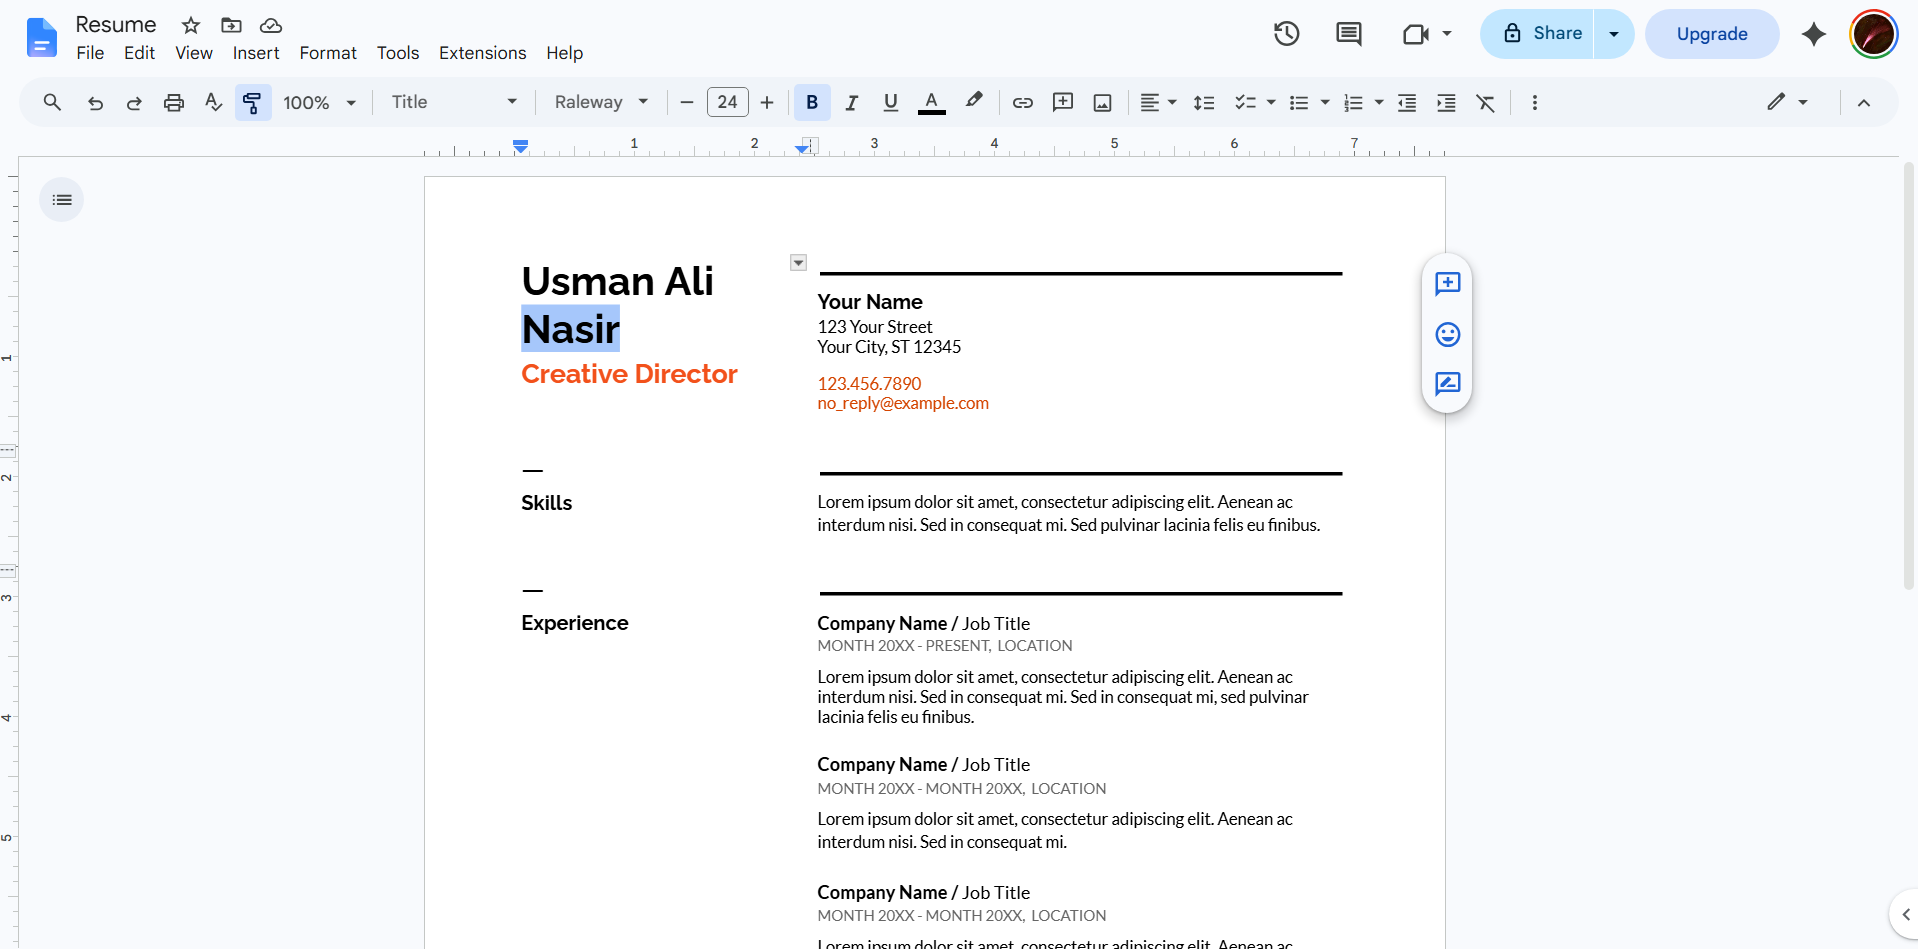
Task: Undo the last action
Action: tap(95, 102)
